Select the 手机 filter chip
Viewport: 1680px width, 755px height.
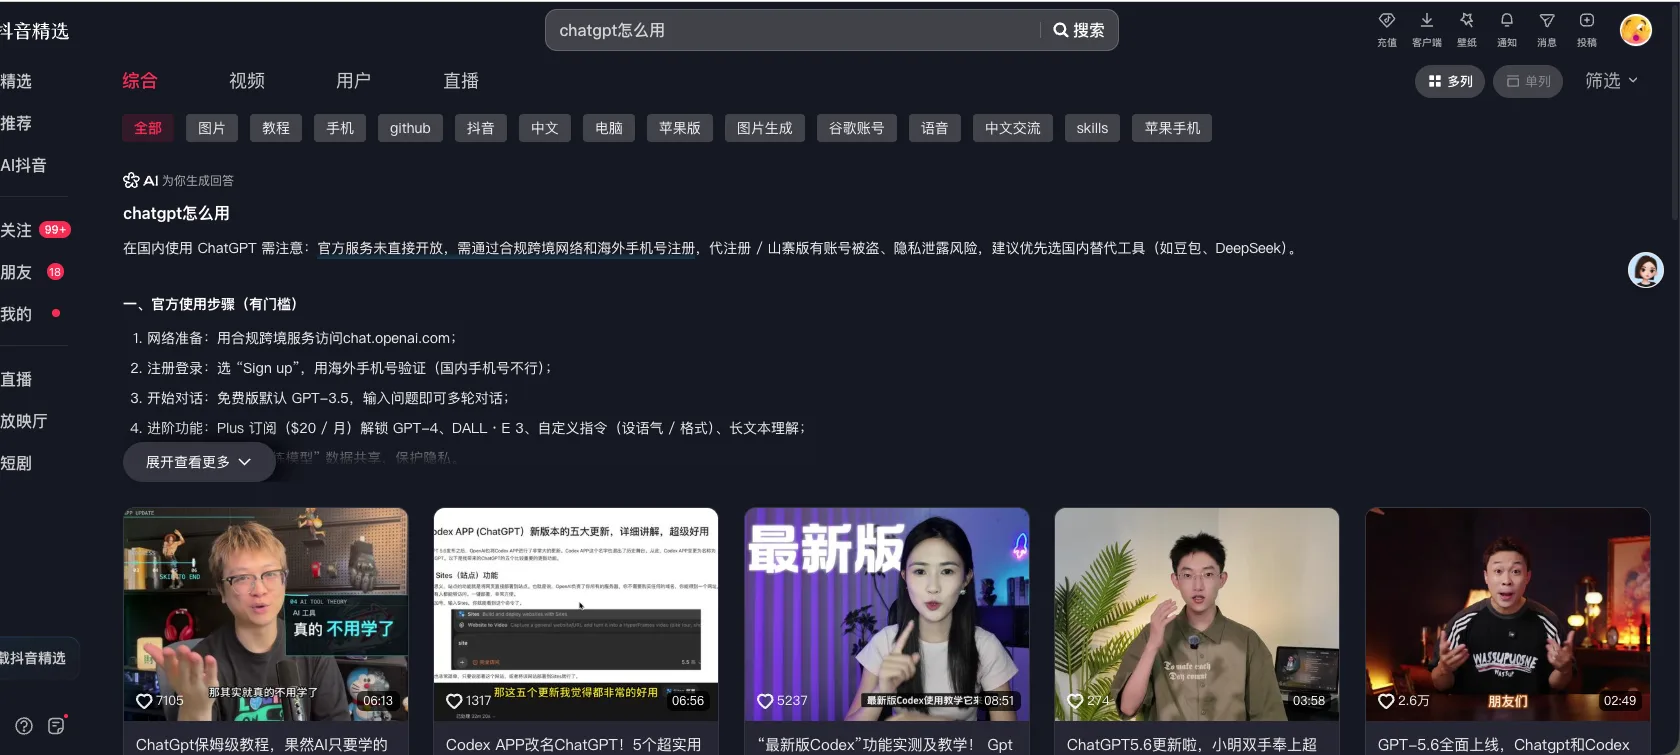click(340, 128)
